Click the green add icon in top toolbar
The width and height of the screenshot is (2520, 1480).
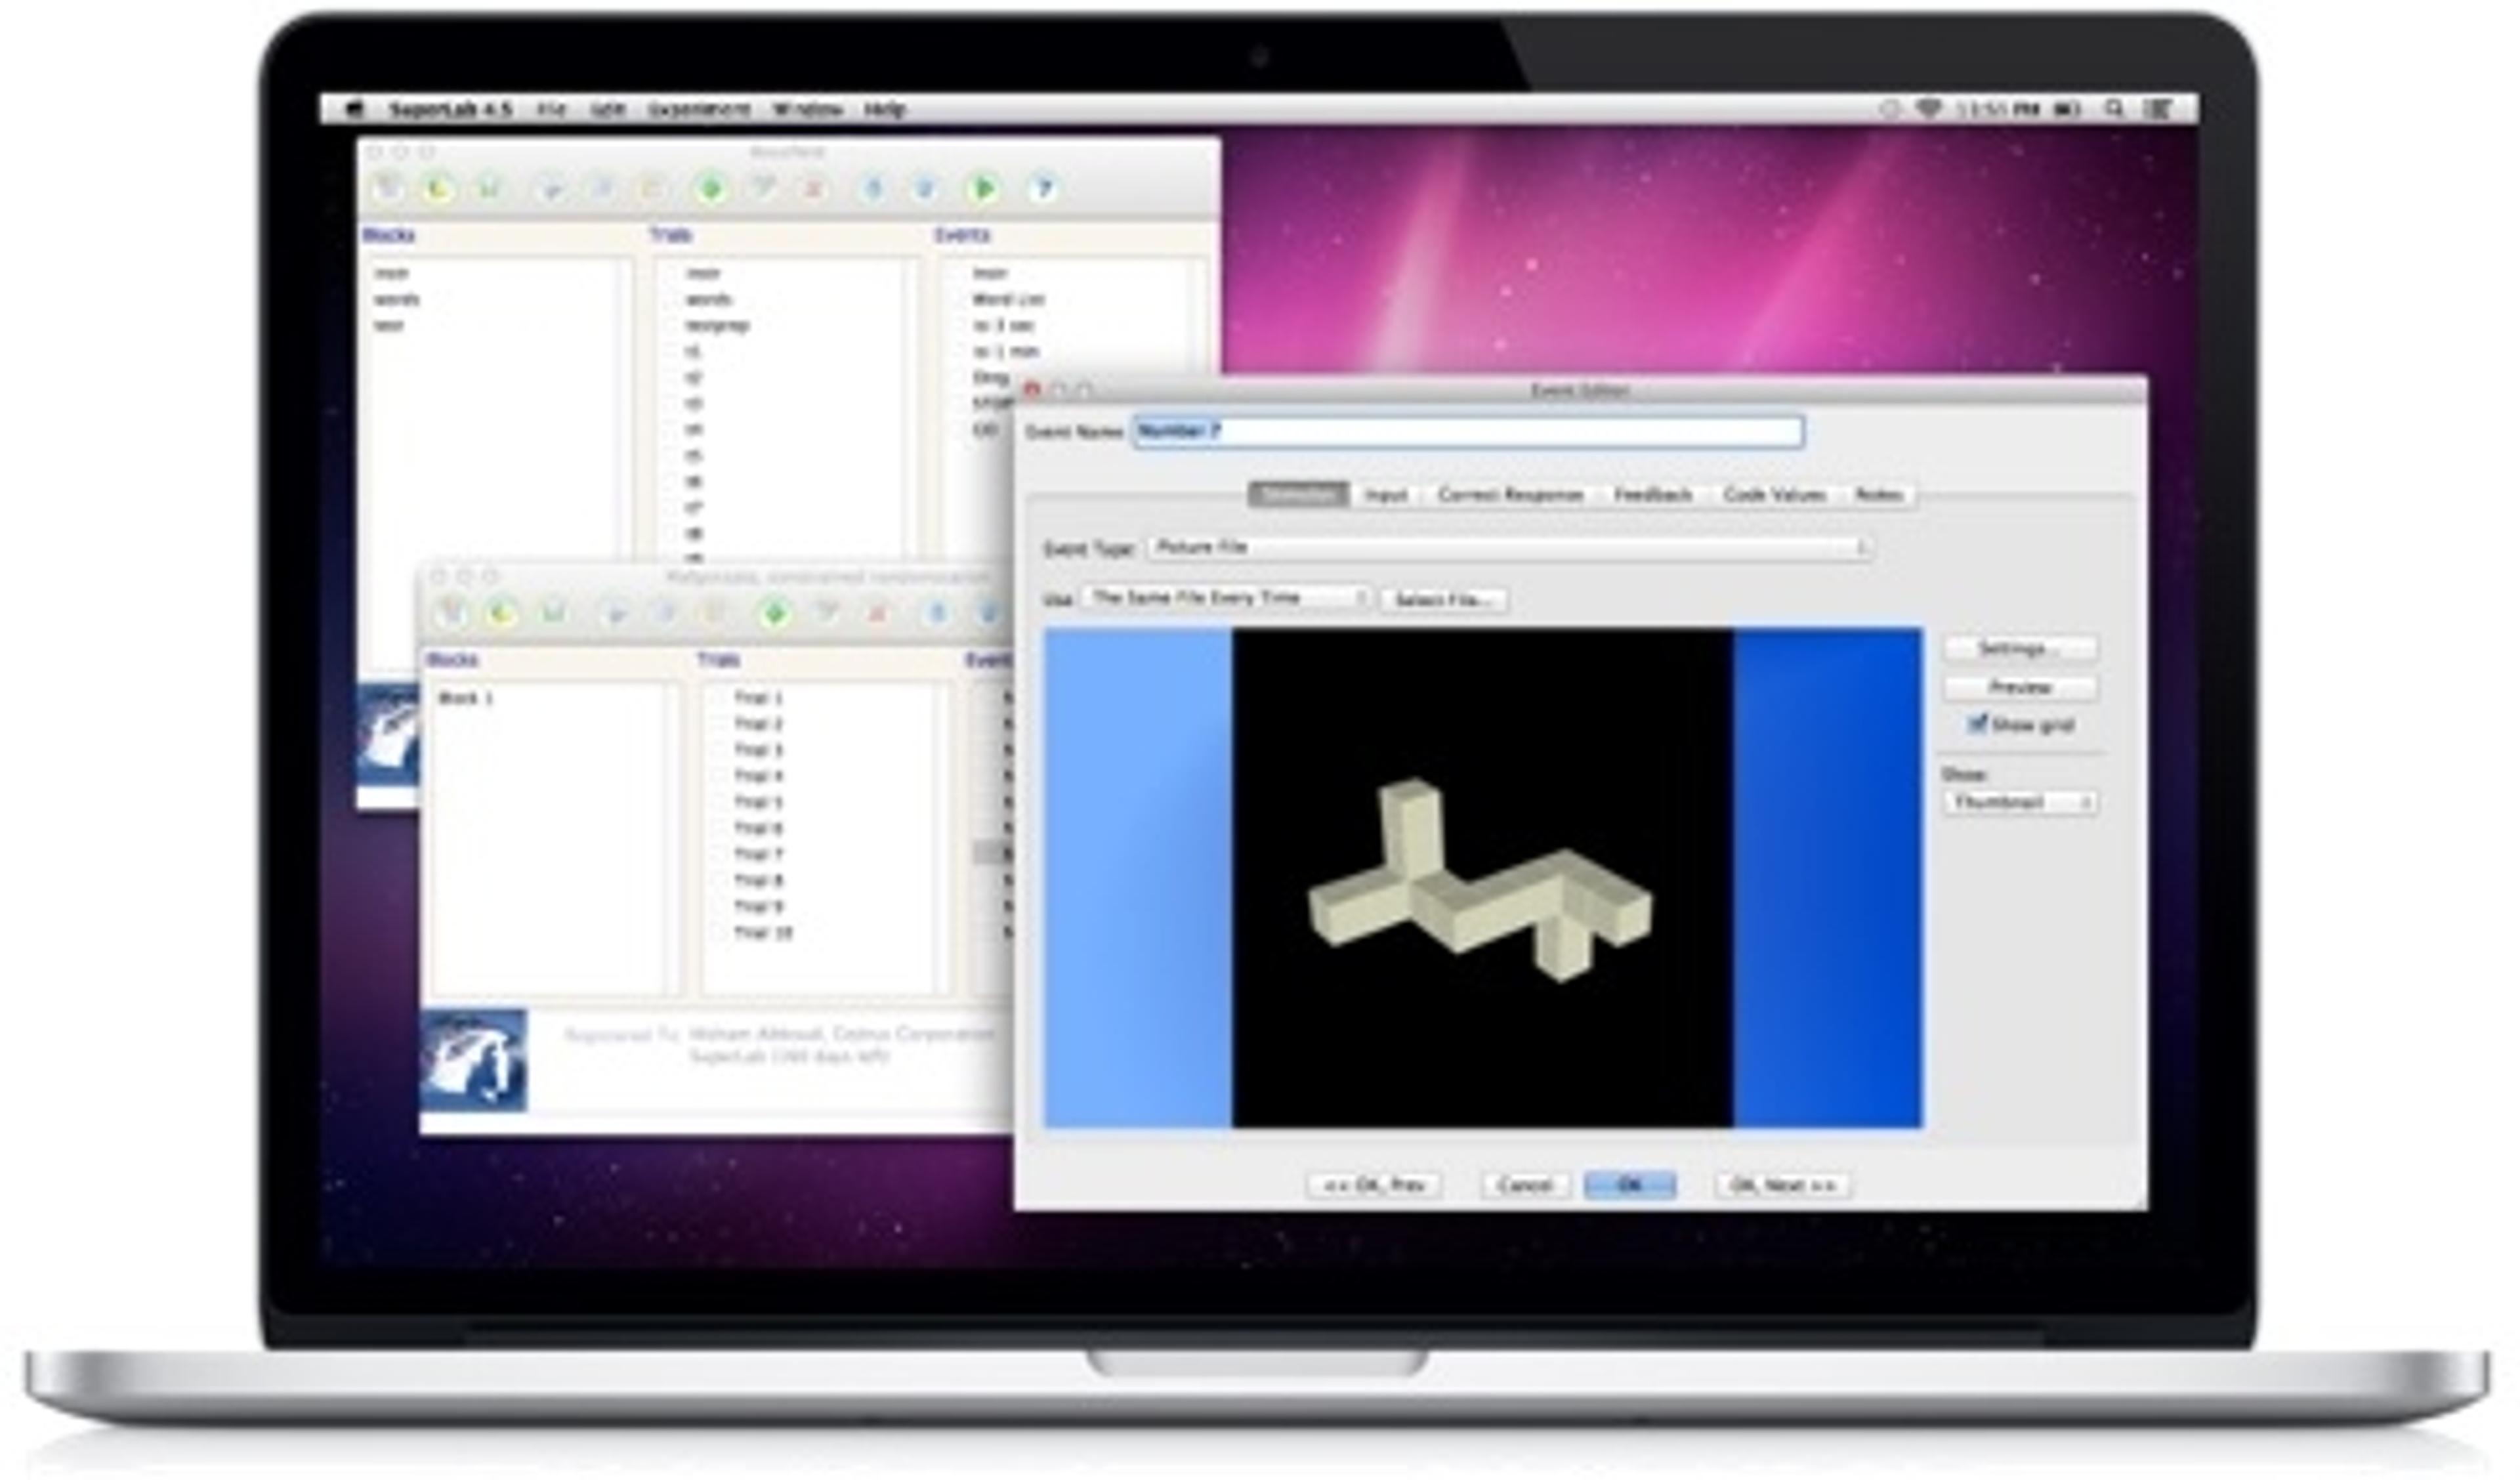coord(711,188)
